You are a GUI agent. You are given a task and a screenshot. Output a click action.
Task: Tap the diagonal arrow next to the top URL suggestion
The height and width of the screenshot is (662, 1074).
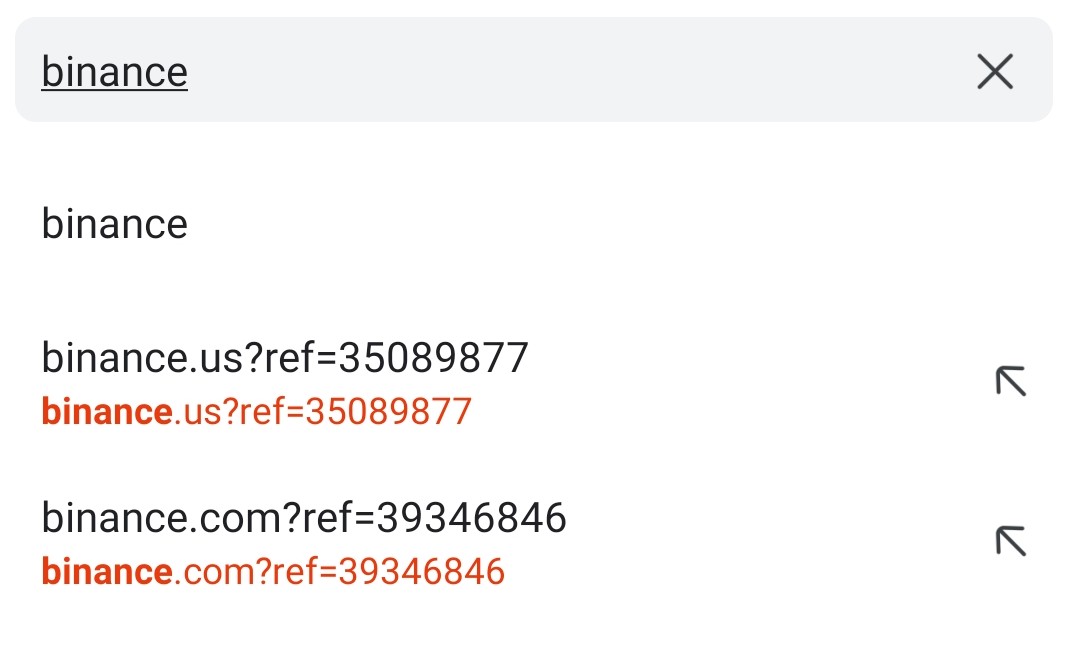click(x=1010, y=381)
